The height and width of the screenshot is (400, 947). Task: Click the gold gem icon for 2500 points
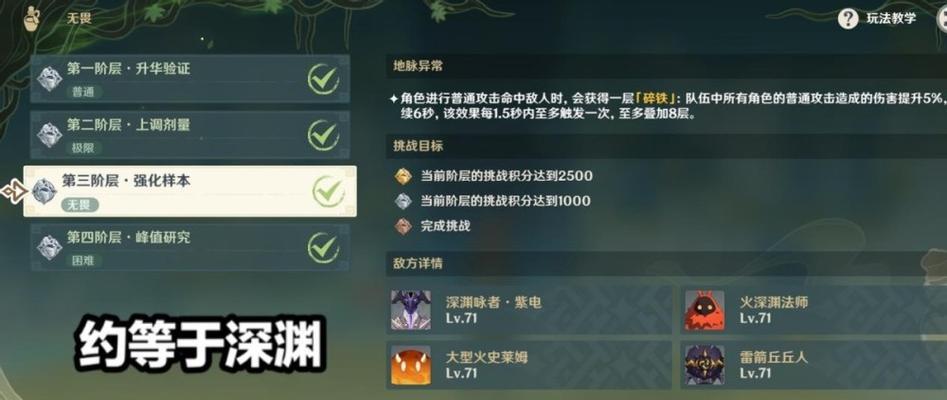tap(403, 176)
